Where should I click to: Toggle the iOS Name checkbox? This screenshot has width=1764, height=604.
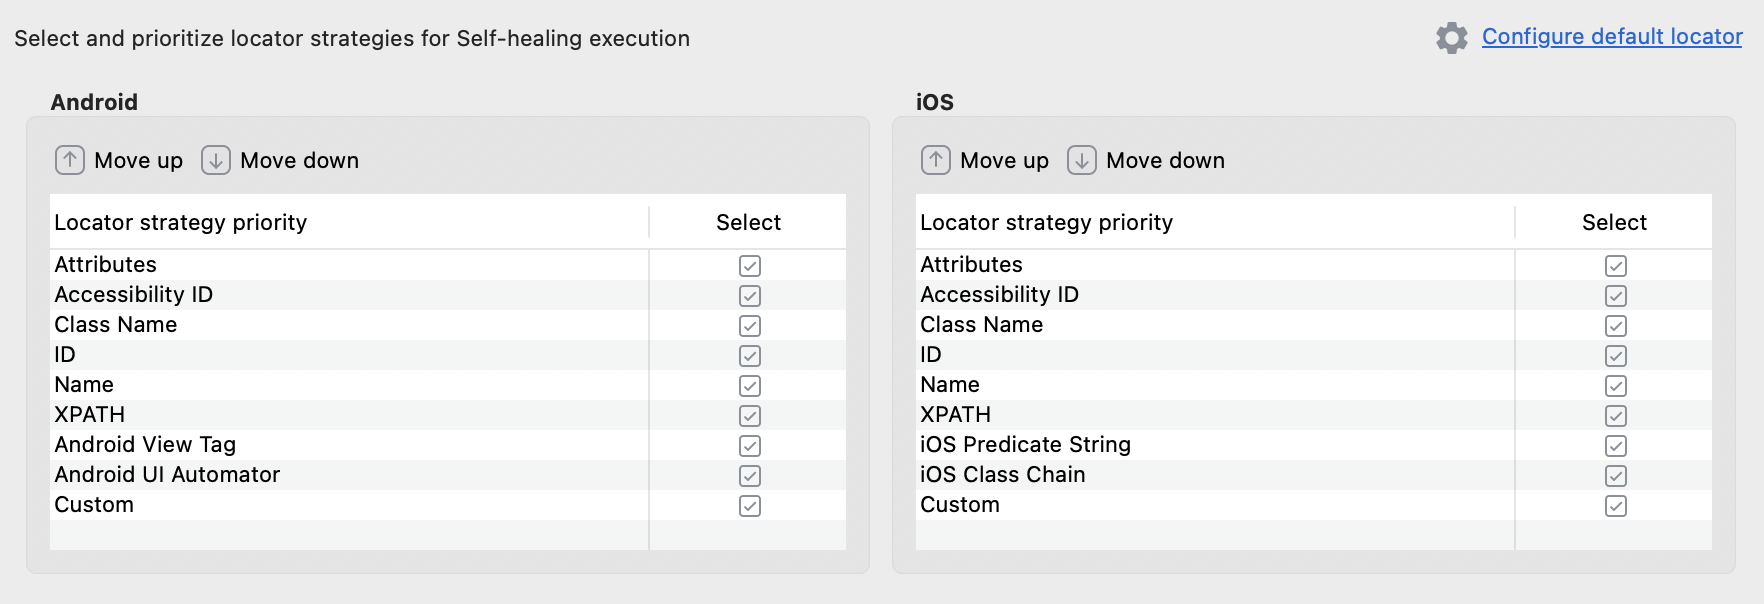click(x=1616, y=386)
